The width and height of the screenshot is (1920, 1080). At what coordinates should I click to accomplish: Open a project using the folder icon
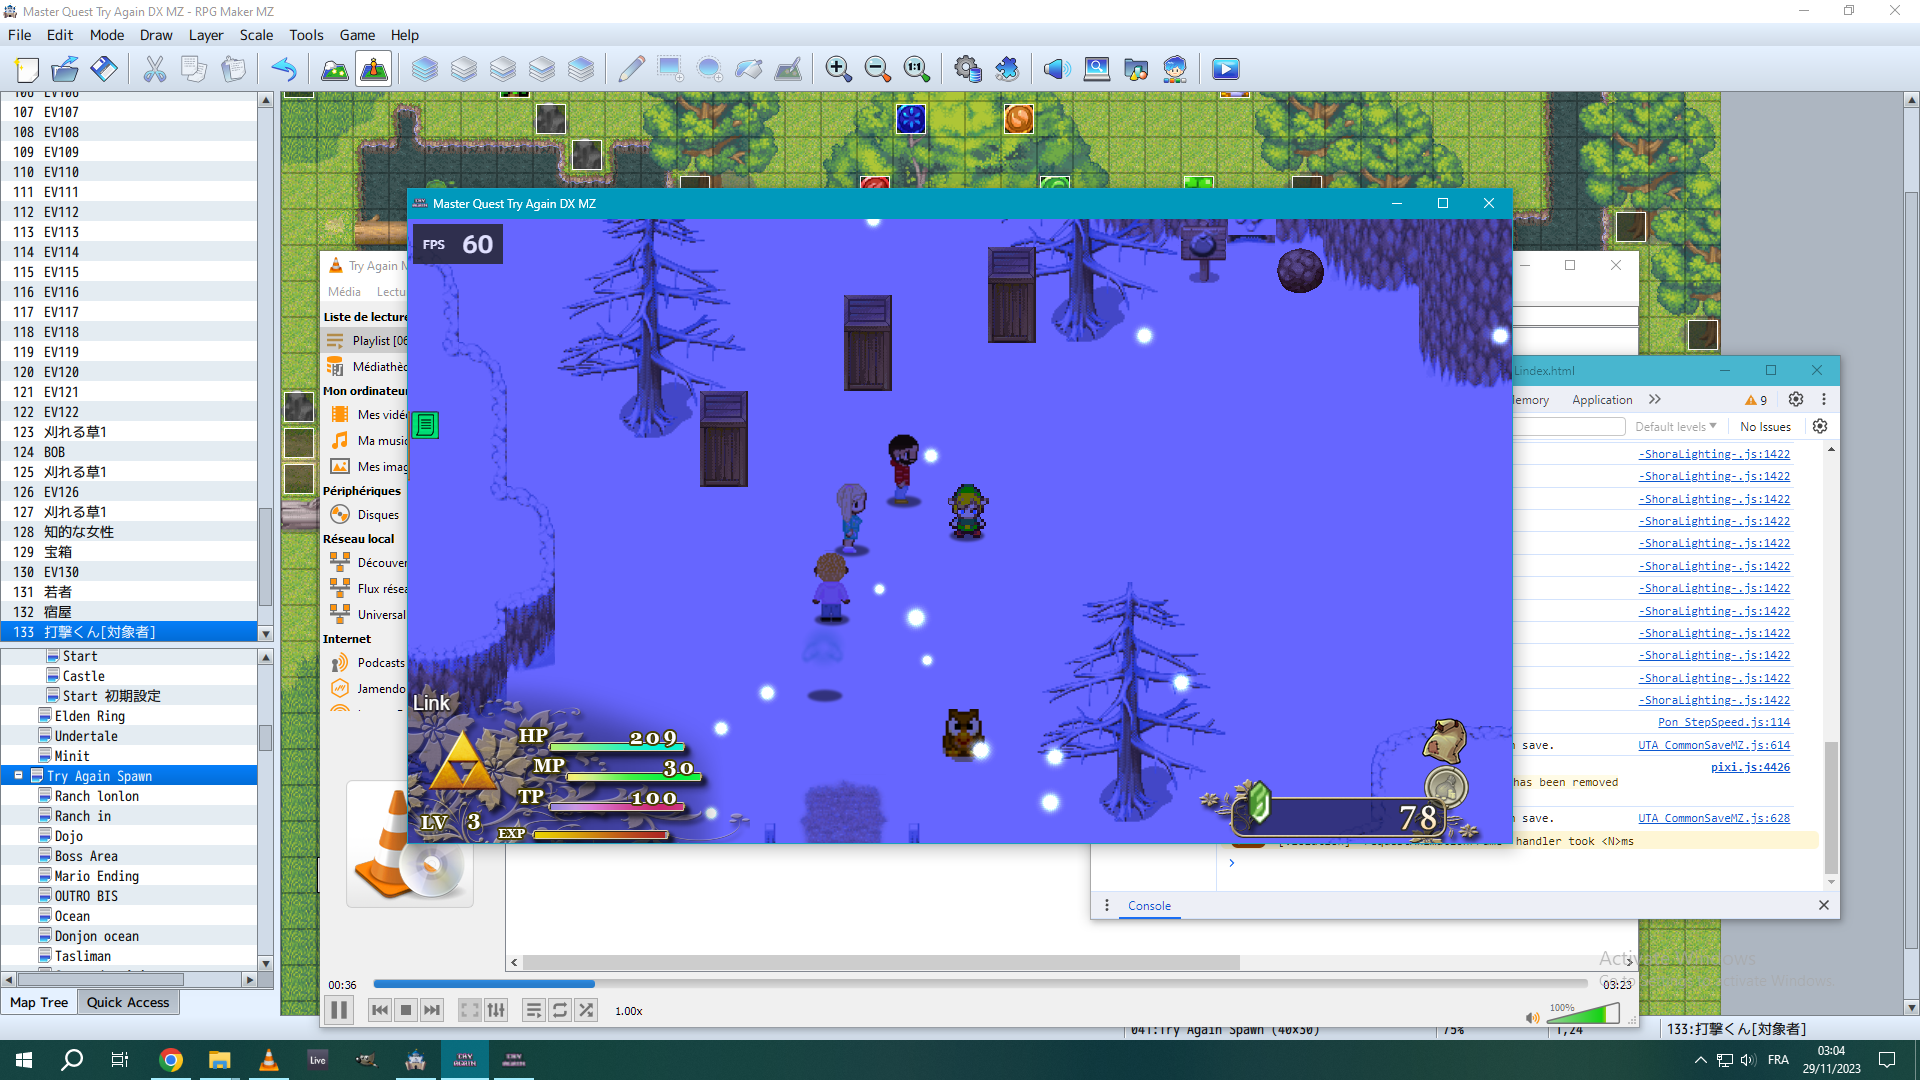coord(65,69)
